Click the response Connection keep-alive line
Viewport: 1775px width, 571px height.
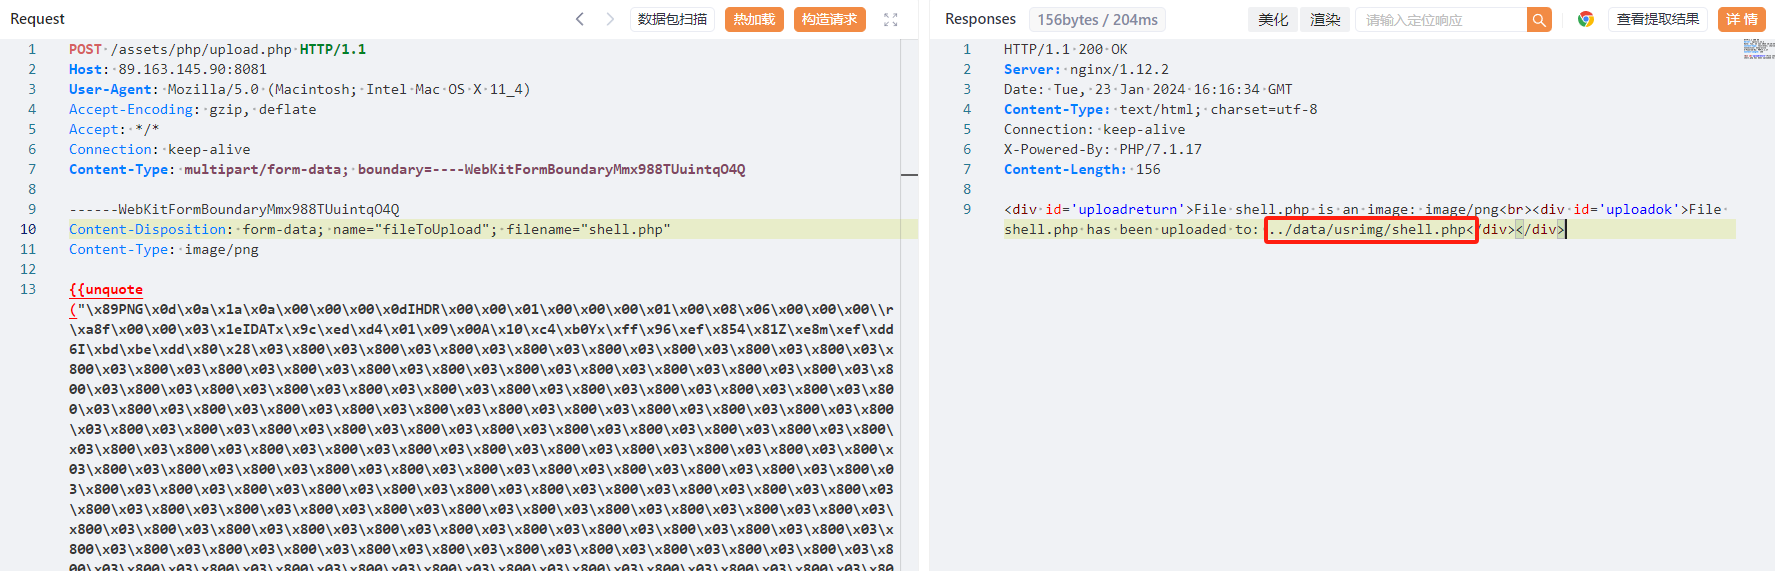(x=1094, y=129)
